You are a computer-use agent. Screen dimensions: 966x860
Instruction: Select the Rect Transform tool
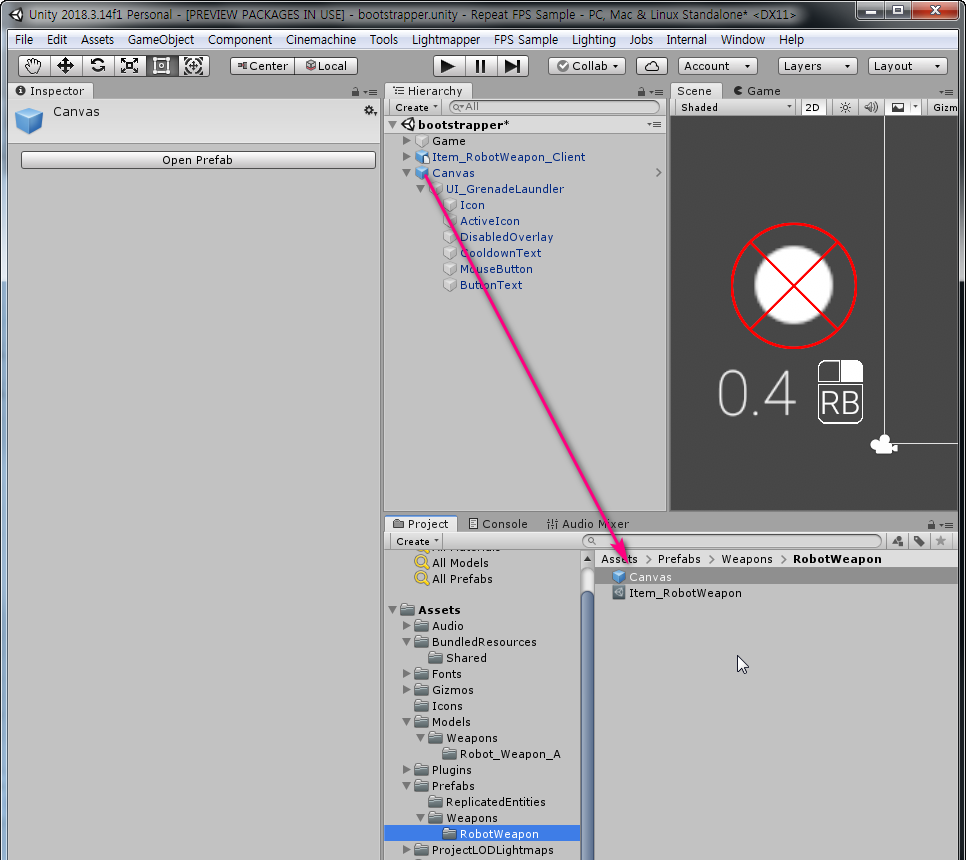161,66
